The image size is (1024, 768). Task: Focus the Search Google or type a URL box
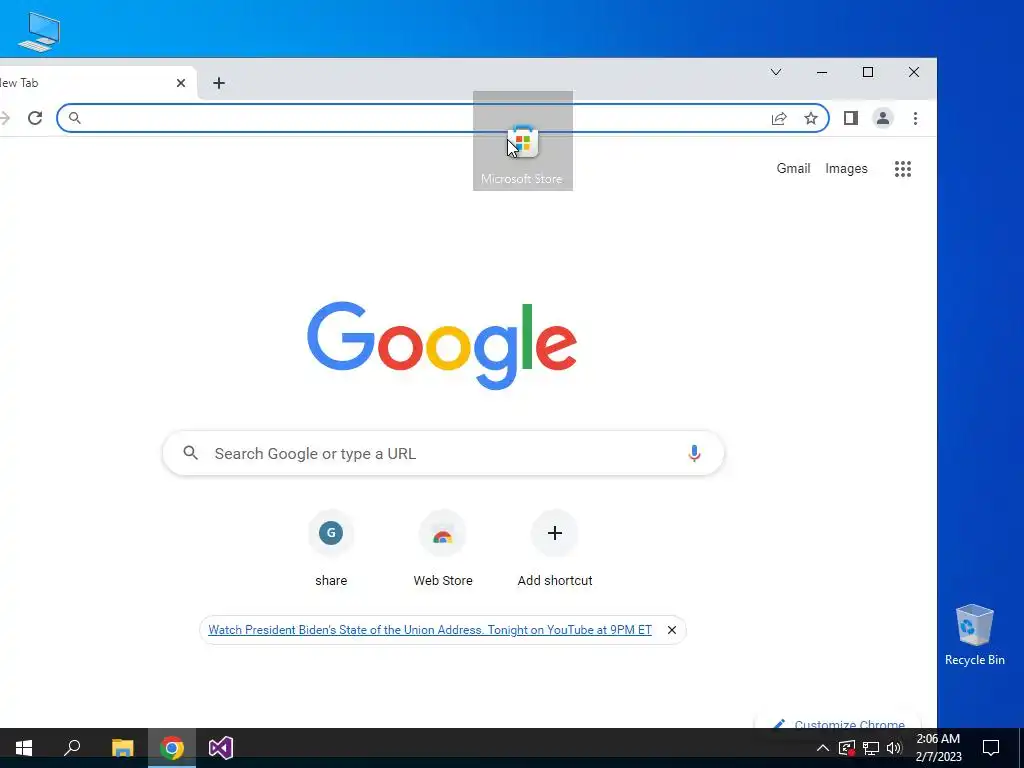coord(443,453)
